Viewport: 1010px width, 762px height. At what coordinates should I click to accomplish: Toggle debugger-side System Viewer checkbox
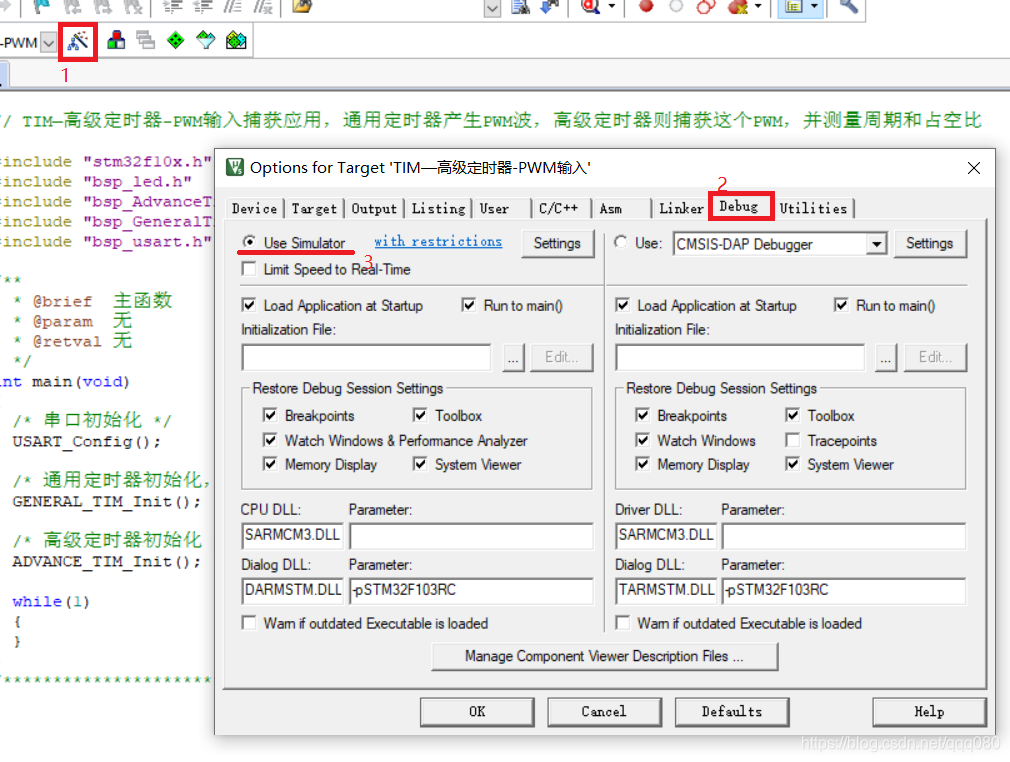[x=793, y=464]
